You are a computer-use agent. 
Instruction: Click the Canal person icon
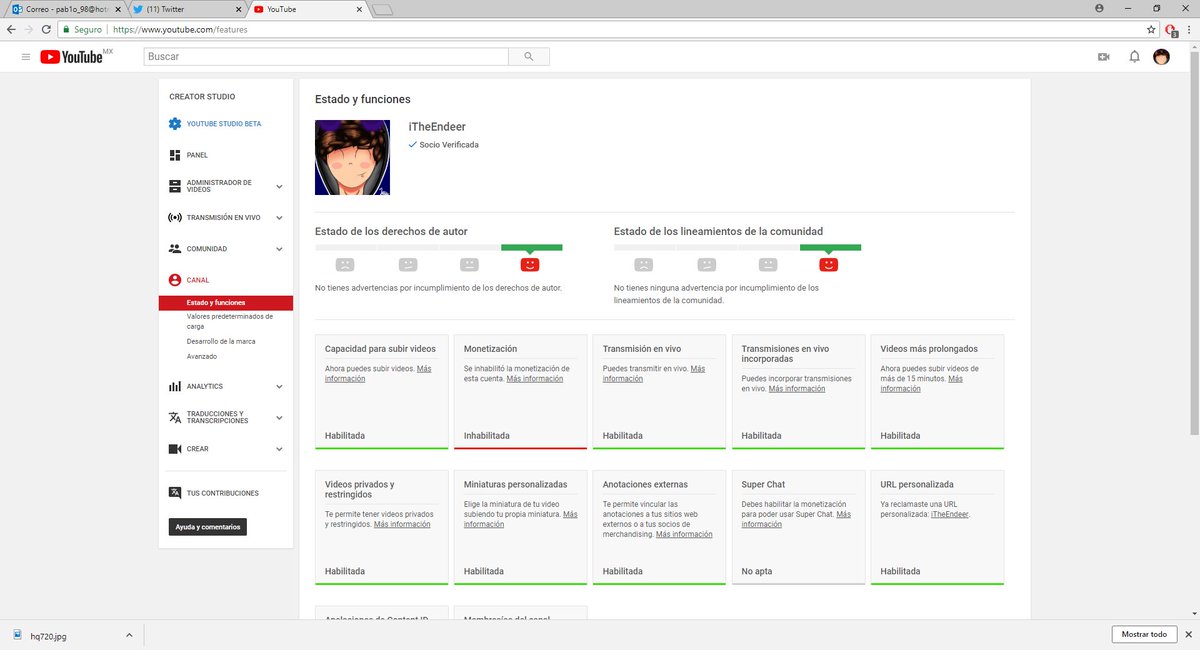[175, 280]
